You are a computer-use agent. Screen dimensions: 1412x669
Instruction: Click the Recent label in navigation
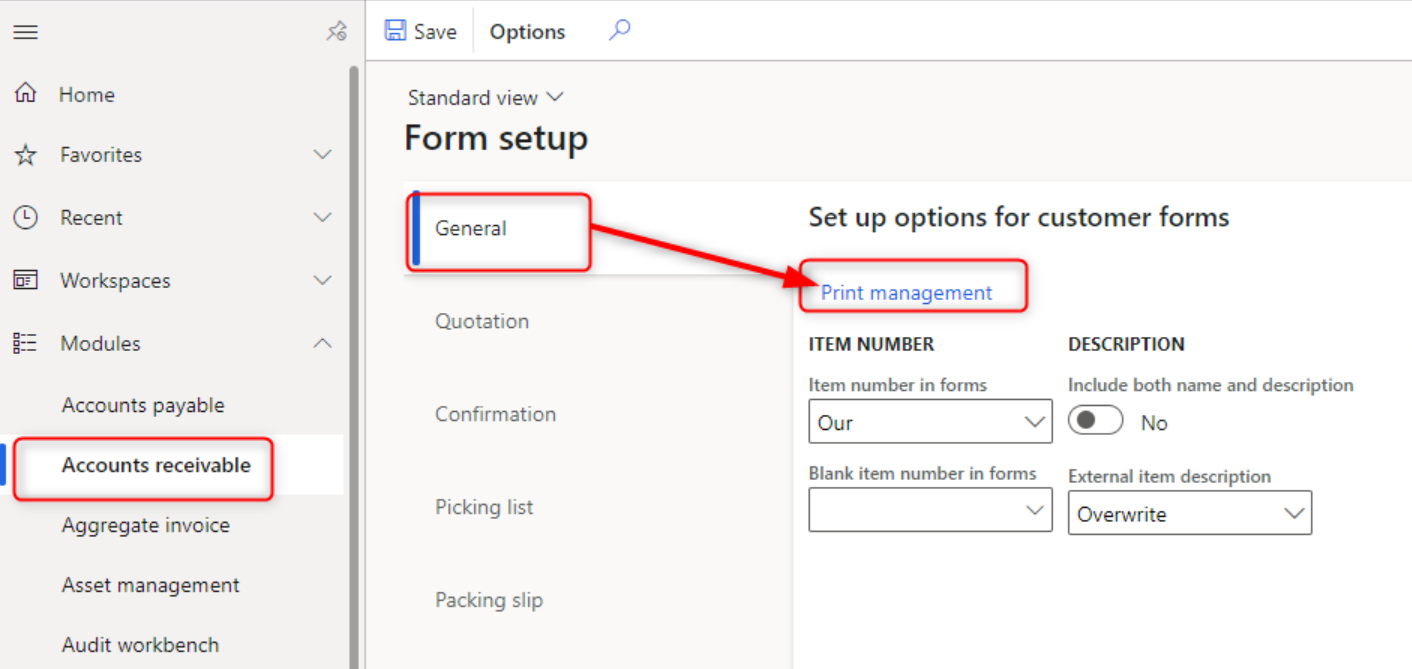pyautogui.click(x=91, y=217)
